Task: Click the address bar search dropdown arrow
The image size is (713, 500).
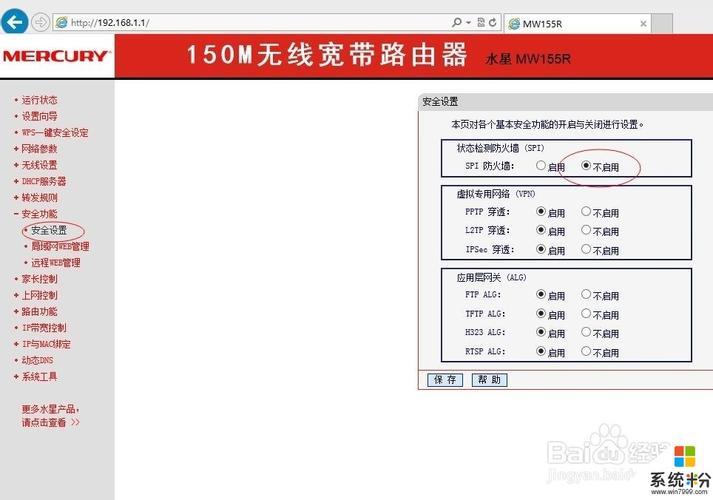Action: (468, 22)
